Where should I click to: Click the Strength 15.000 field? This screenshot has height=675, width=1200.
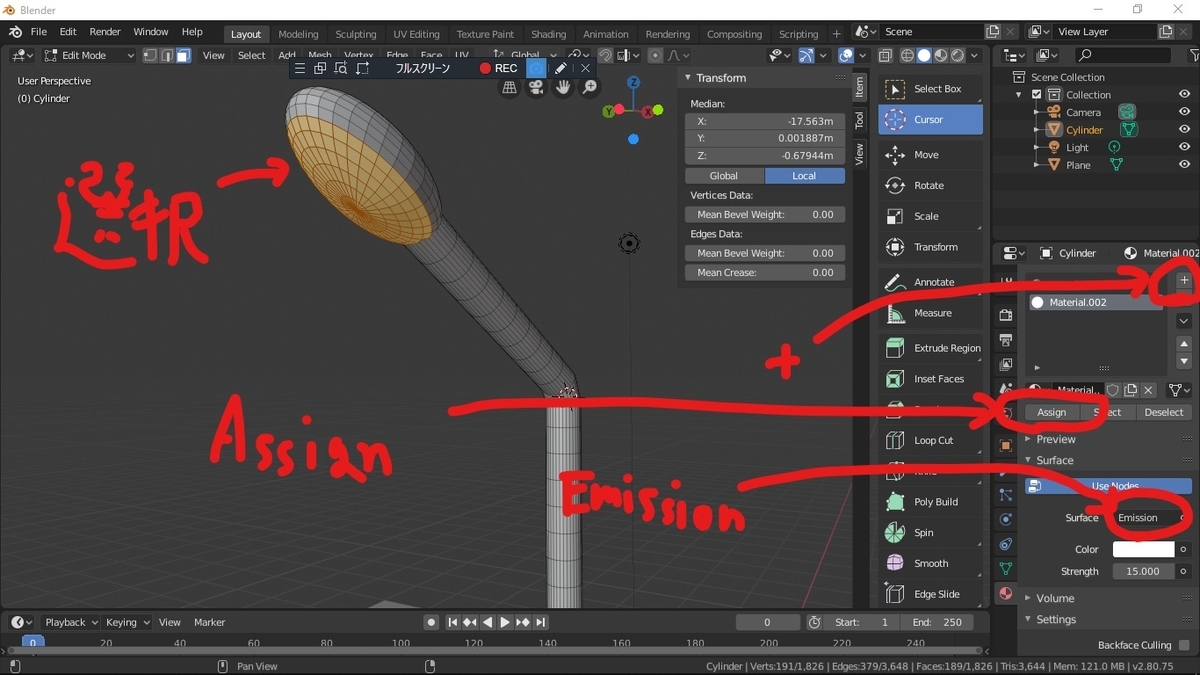1143,571
